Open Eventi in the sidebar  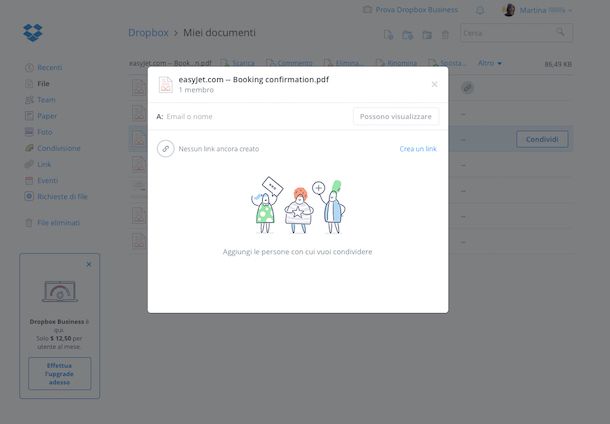point(47,180)
